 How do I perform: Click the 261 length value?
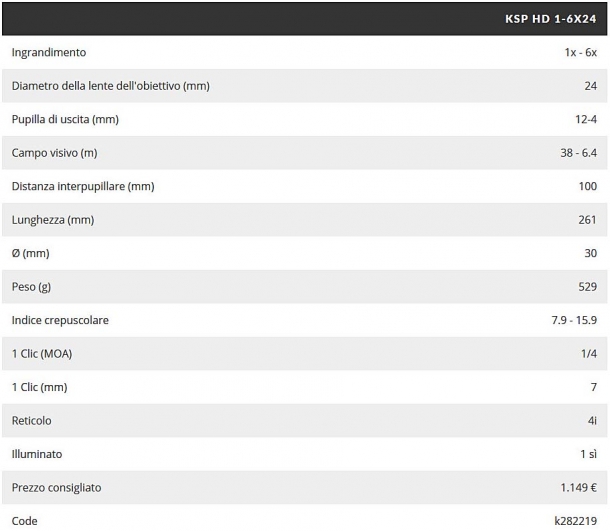click(x=587, y=220)
